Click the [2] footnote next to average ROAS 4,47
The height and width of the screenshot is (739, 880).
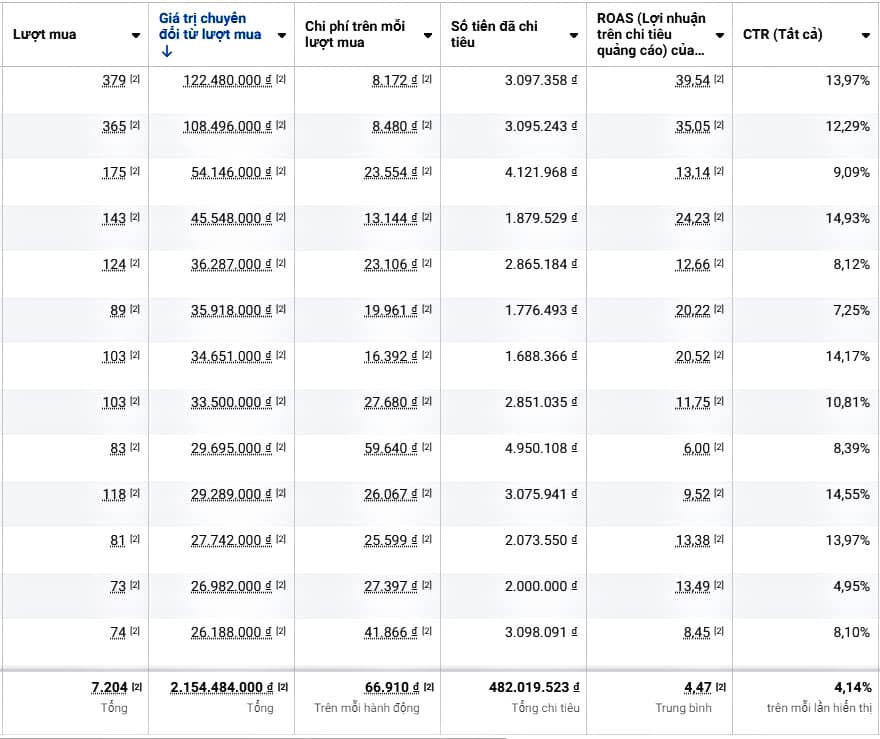coord(720,687)
